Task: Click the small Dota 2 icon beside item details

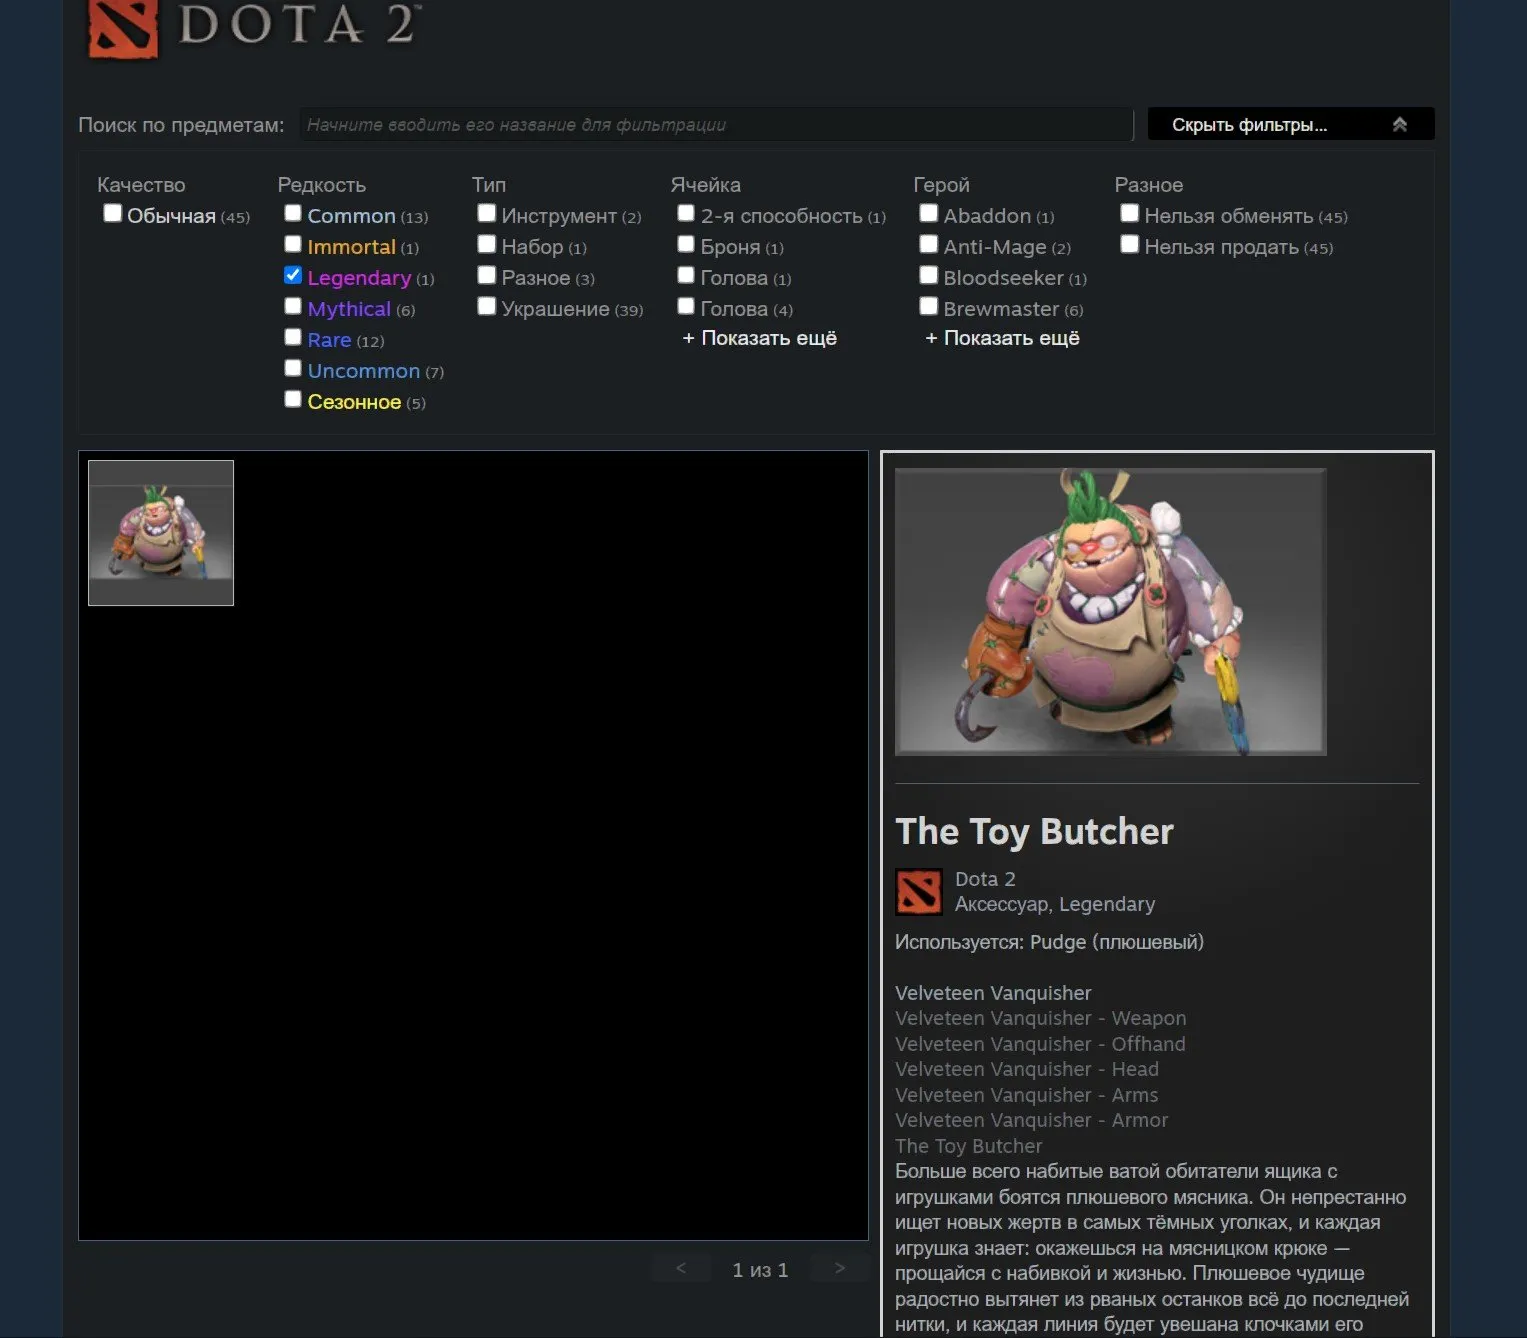Action: click(x=918, y=892)
